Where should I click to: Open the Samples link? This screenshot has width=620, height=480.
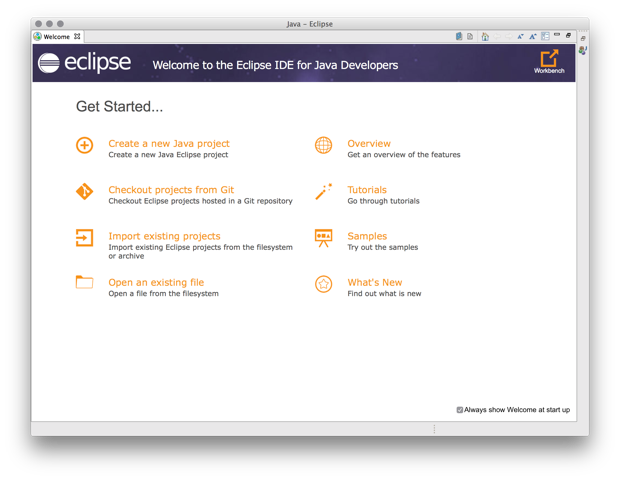pos(367,236)
